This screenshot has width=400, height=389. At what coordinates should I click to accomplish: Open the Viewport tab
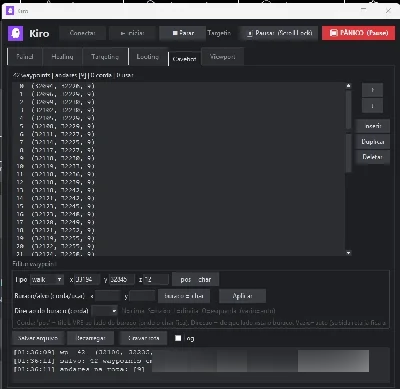(223, 57)
